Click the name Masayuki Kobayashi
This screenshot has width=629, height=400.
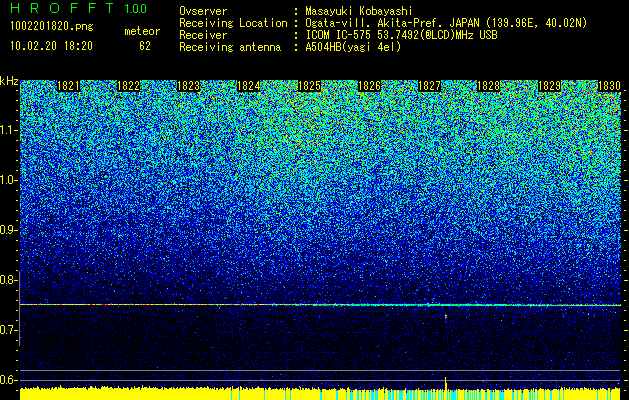(x=359, y=11)
